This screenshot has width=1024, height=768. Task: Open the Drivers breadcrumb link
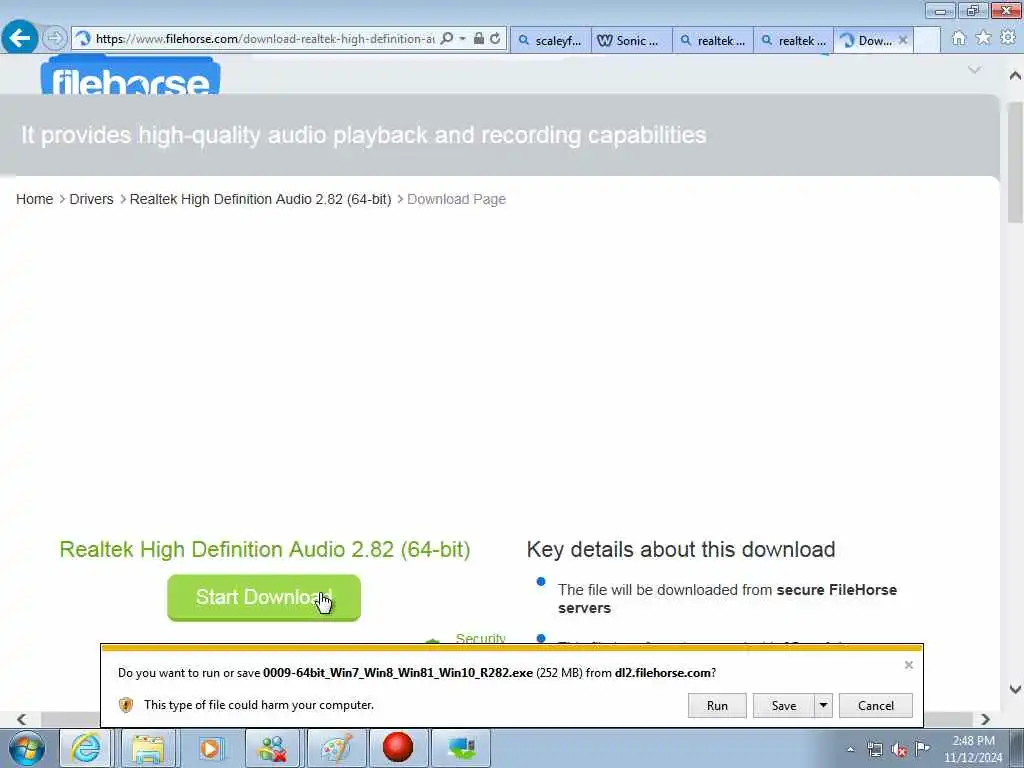pos(91,199)
